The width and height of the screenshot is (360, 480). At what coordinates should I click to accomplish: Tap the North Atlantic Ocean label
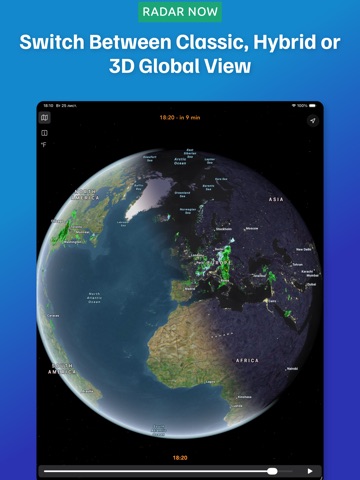(x=94, y=298)
